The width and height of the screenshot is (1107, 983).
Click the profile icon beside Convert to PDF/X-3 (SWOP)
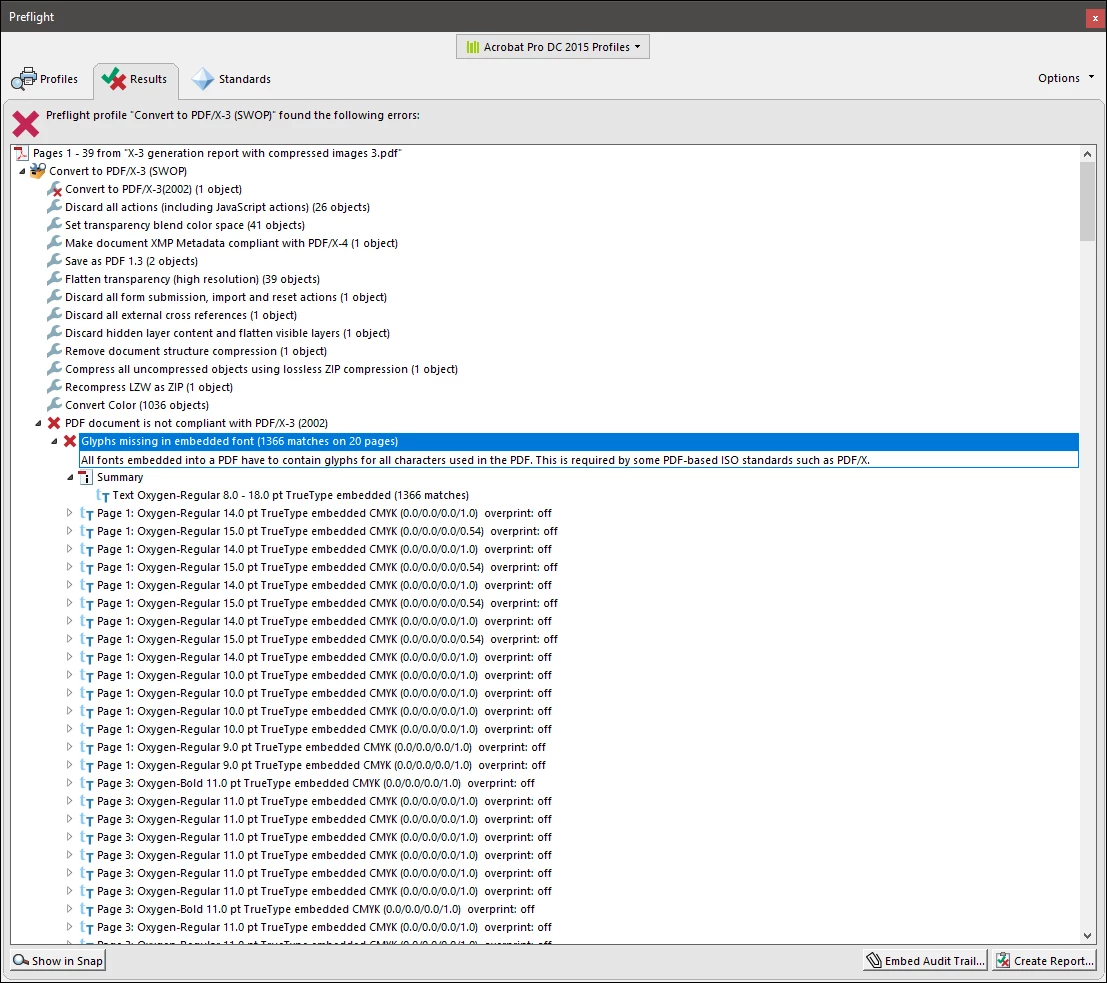(38, 171)
